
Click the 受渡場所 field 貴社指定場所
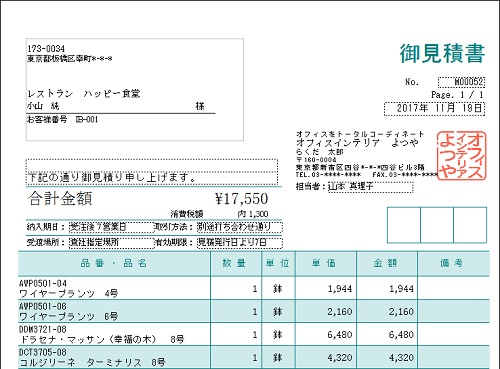[x=111, y=243]
